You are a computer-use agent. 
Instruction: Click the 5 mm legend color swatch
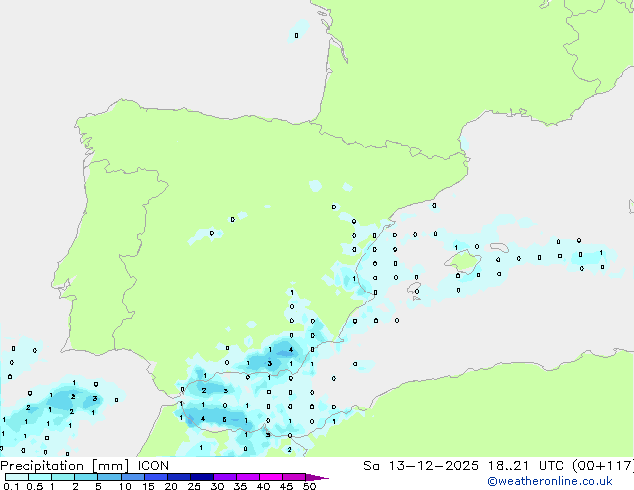click(x=109, y=477)
